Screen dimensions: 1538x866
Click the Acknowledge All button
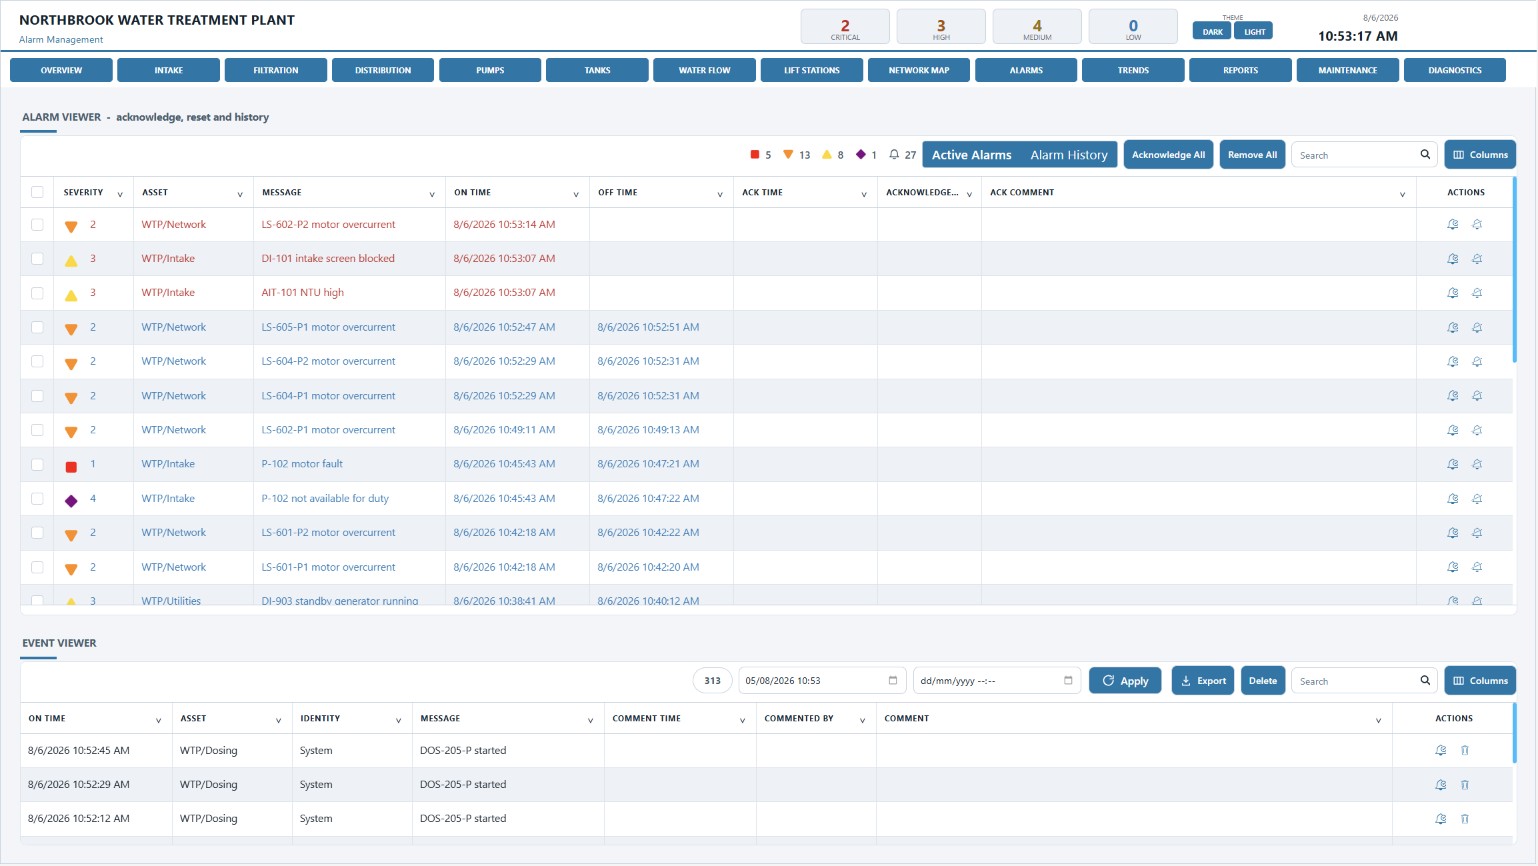1168,155
